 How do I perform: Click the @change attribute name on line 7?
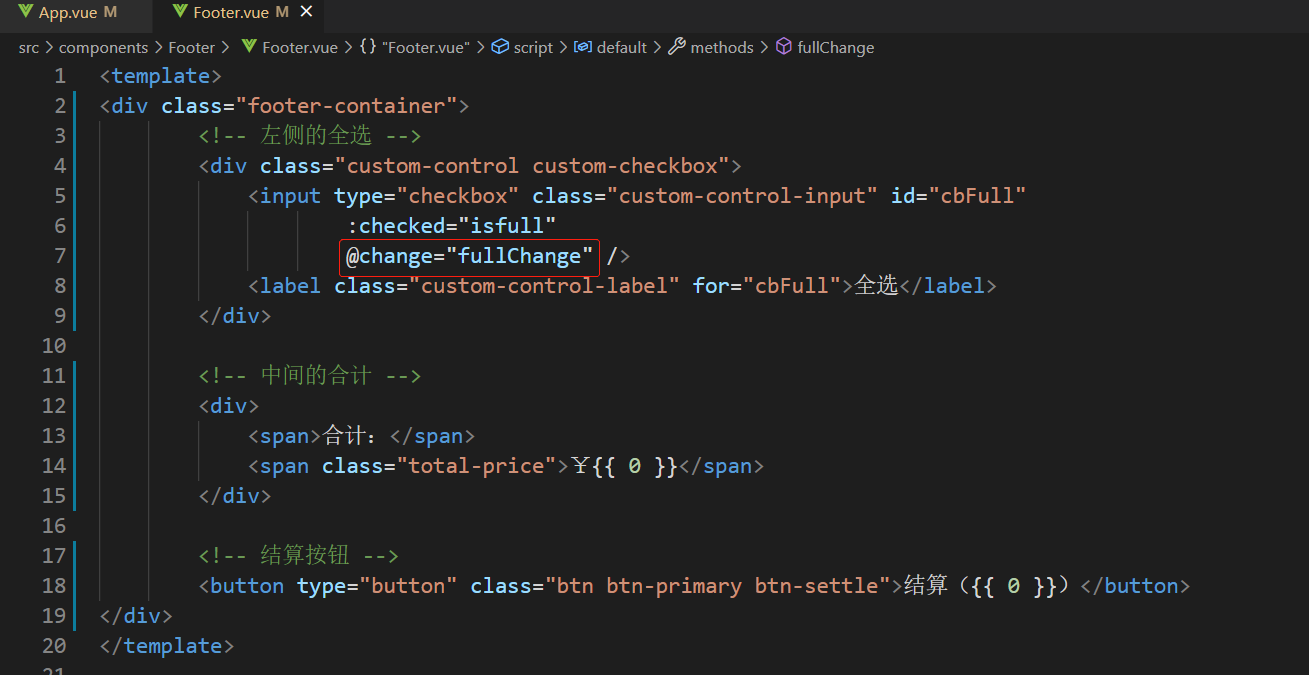click(390, 256)
